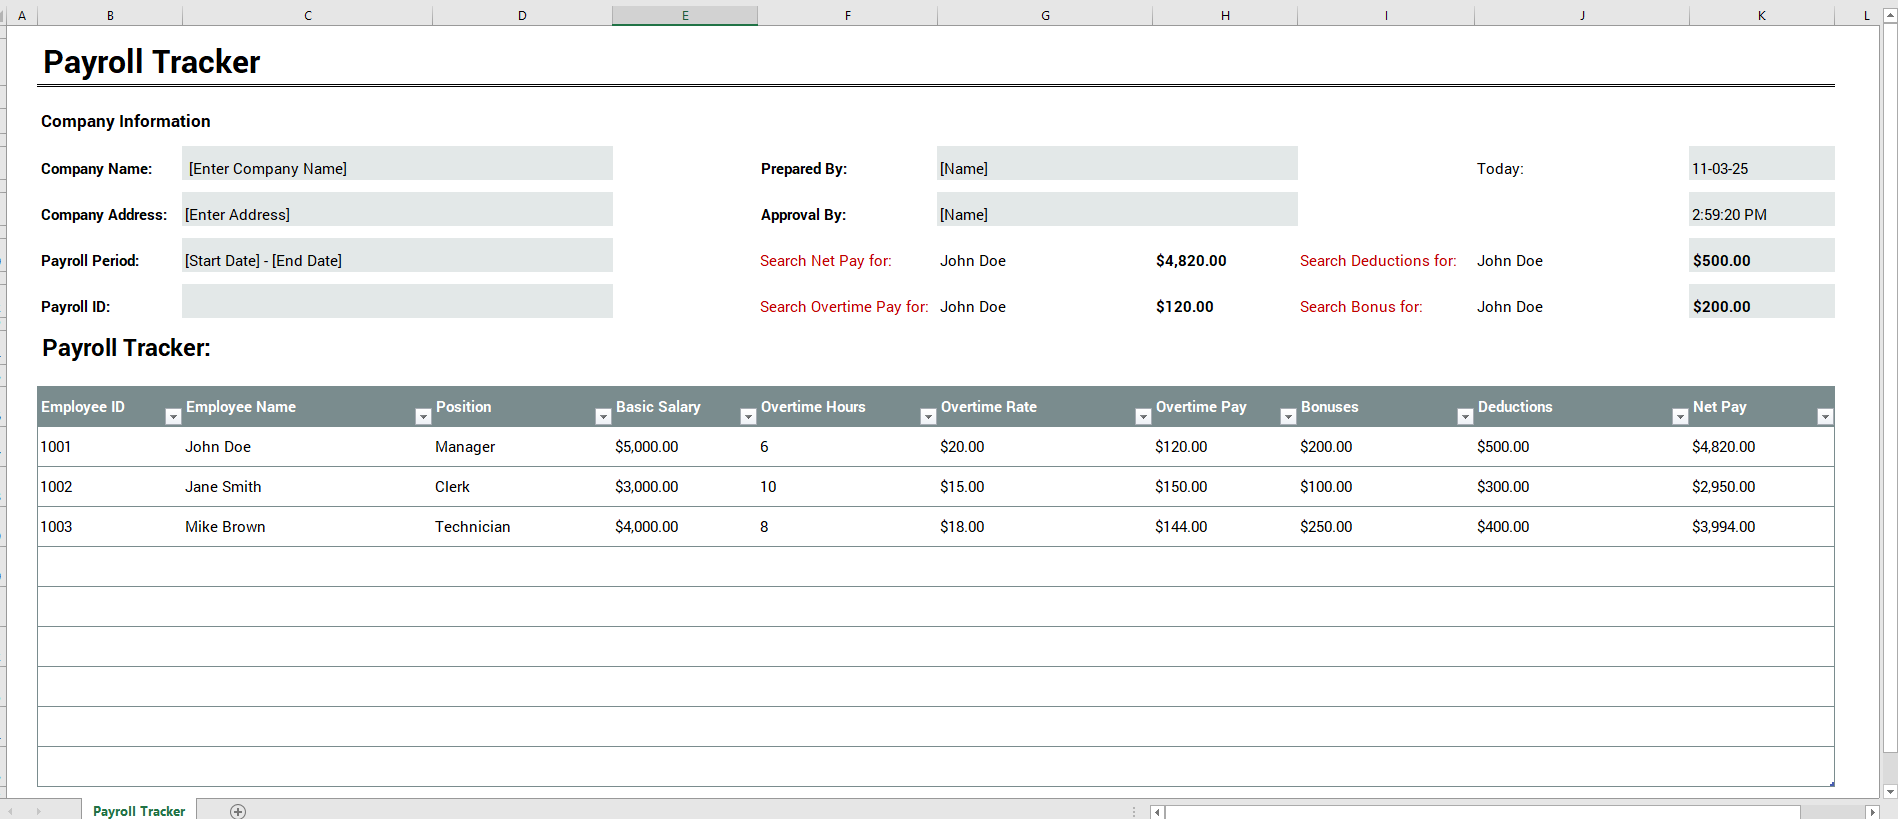Select Search Deductions result $500.00
Viewport: 1898px width, 819px height.
pos(1762,255)
